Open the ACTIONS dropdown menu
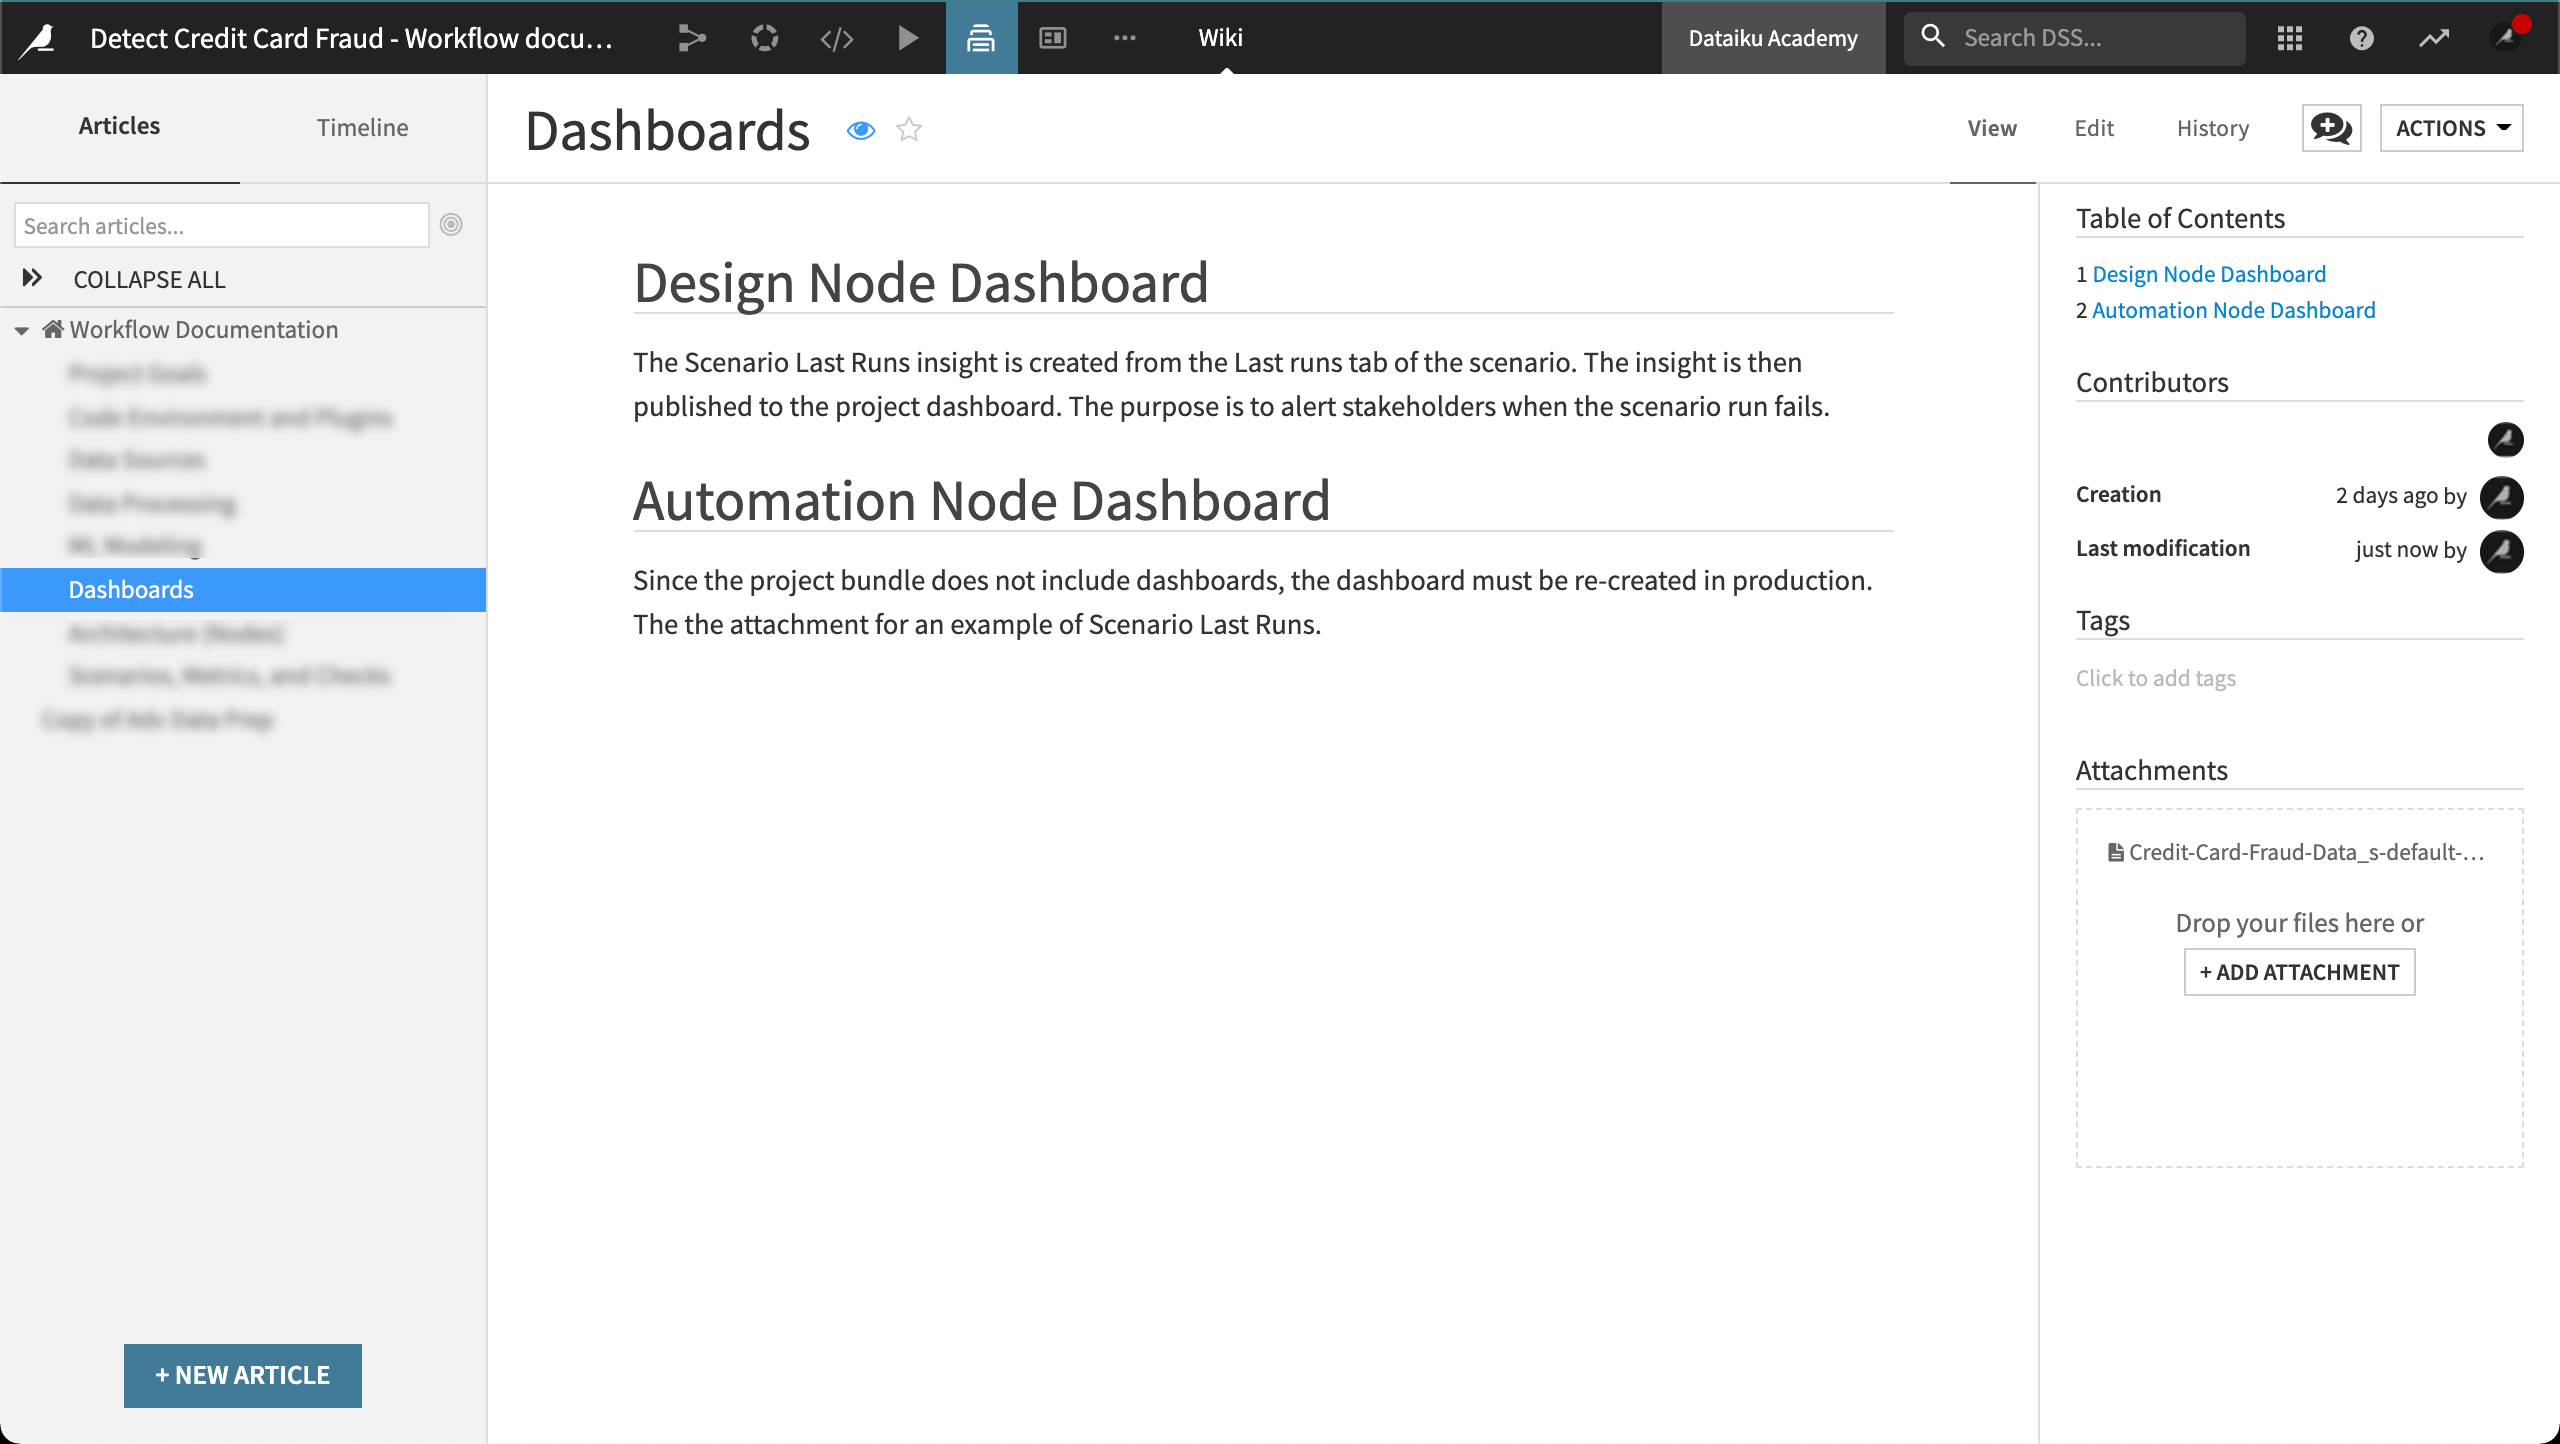Viewport: 2560px width, 1444px height. coord(2450,128)
